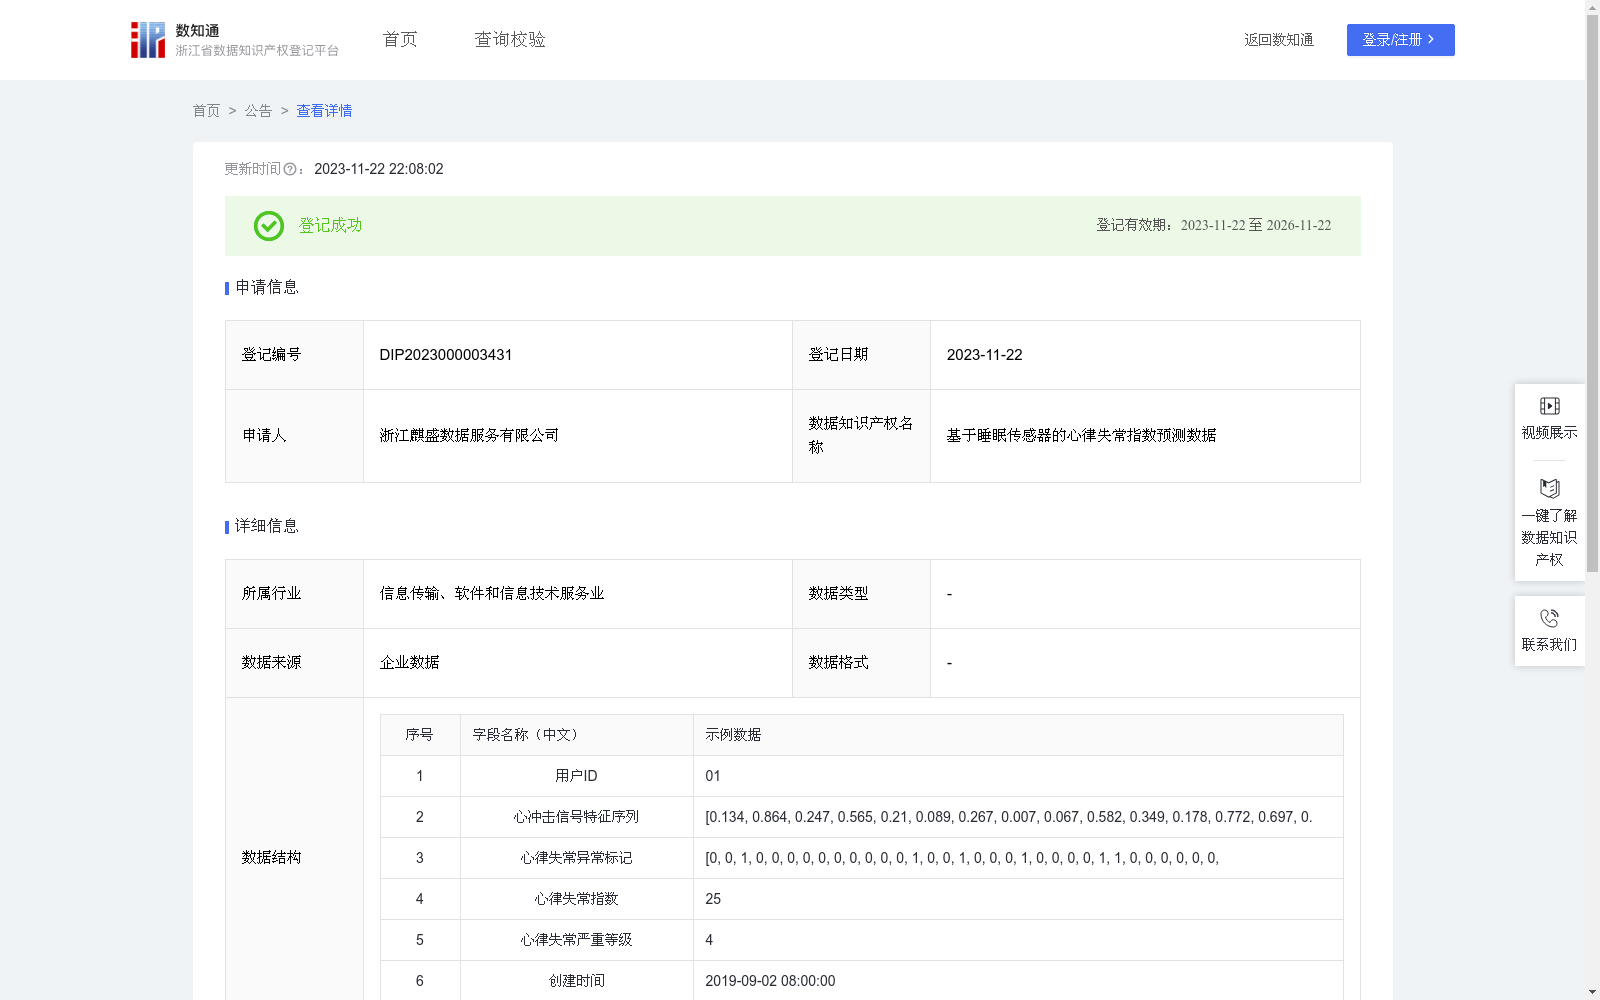Click the title 基于睡眠传感器的心律失常指数预测数据
The width and height of the screenshot is (1600, 1000).
[x=1081, y=436]
